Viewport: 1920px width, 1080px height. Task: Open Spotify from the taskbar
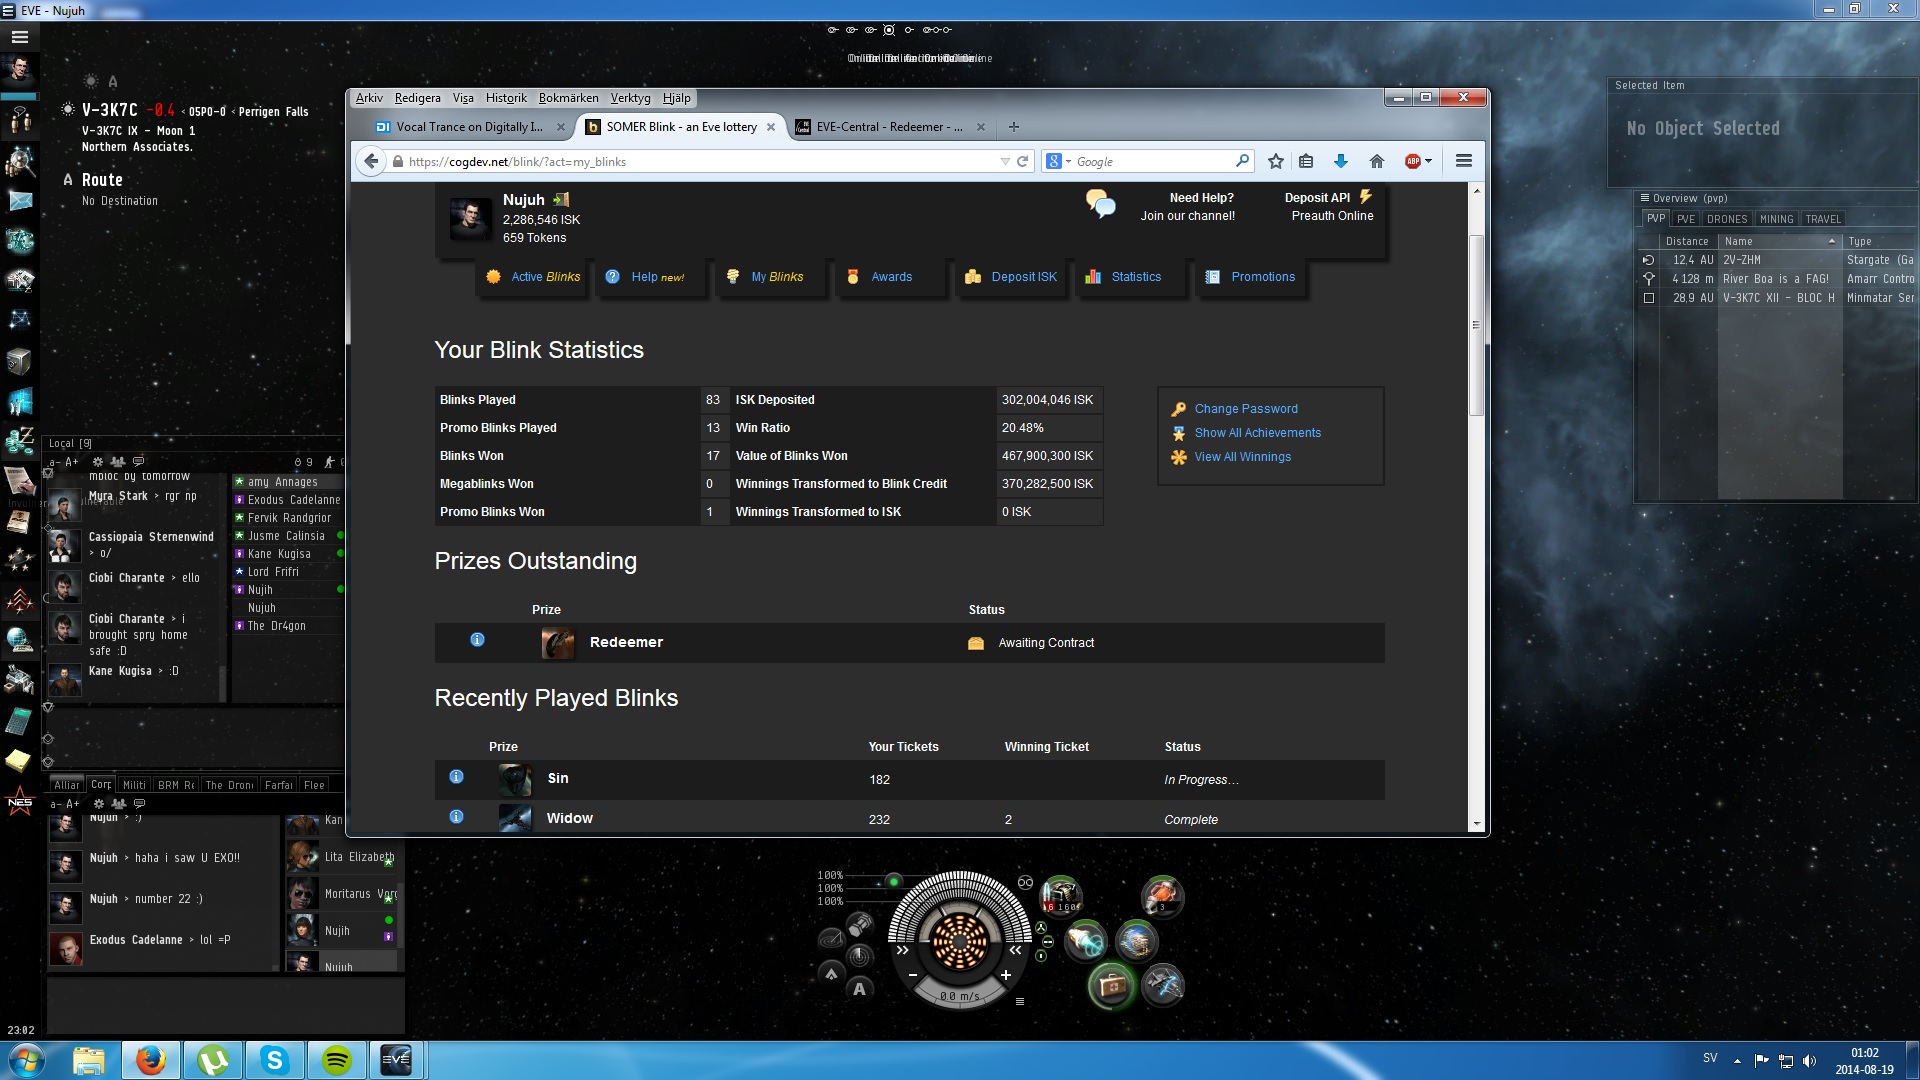[336, 1059]
